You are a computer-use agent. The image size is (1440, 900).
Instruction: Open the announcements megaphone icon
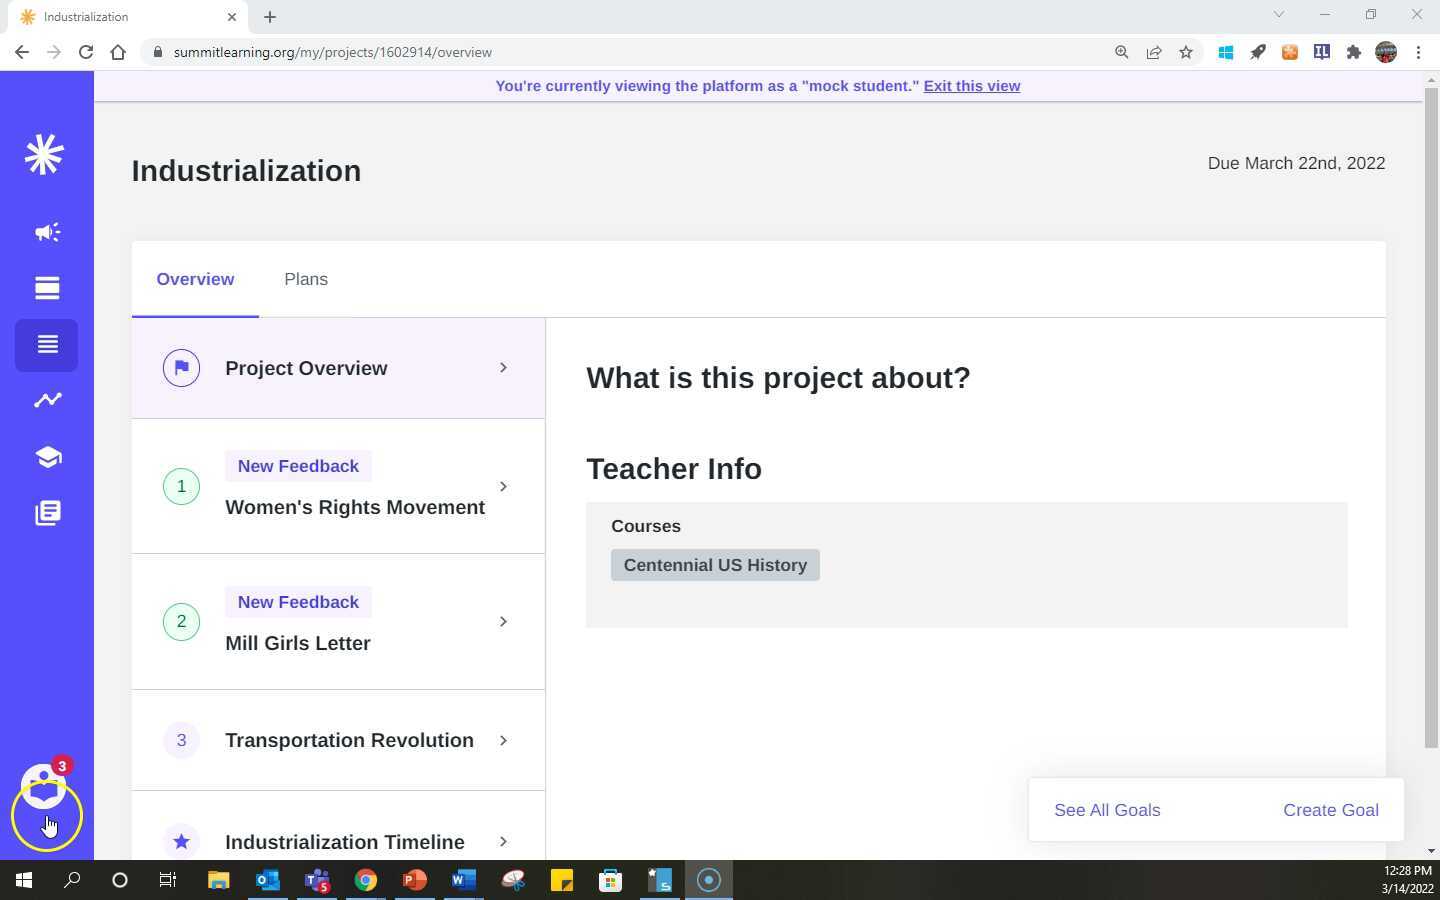click(x=46, y=232)
